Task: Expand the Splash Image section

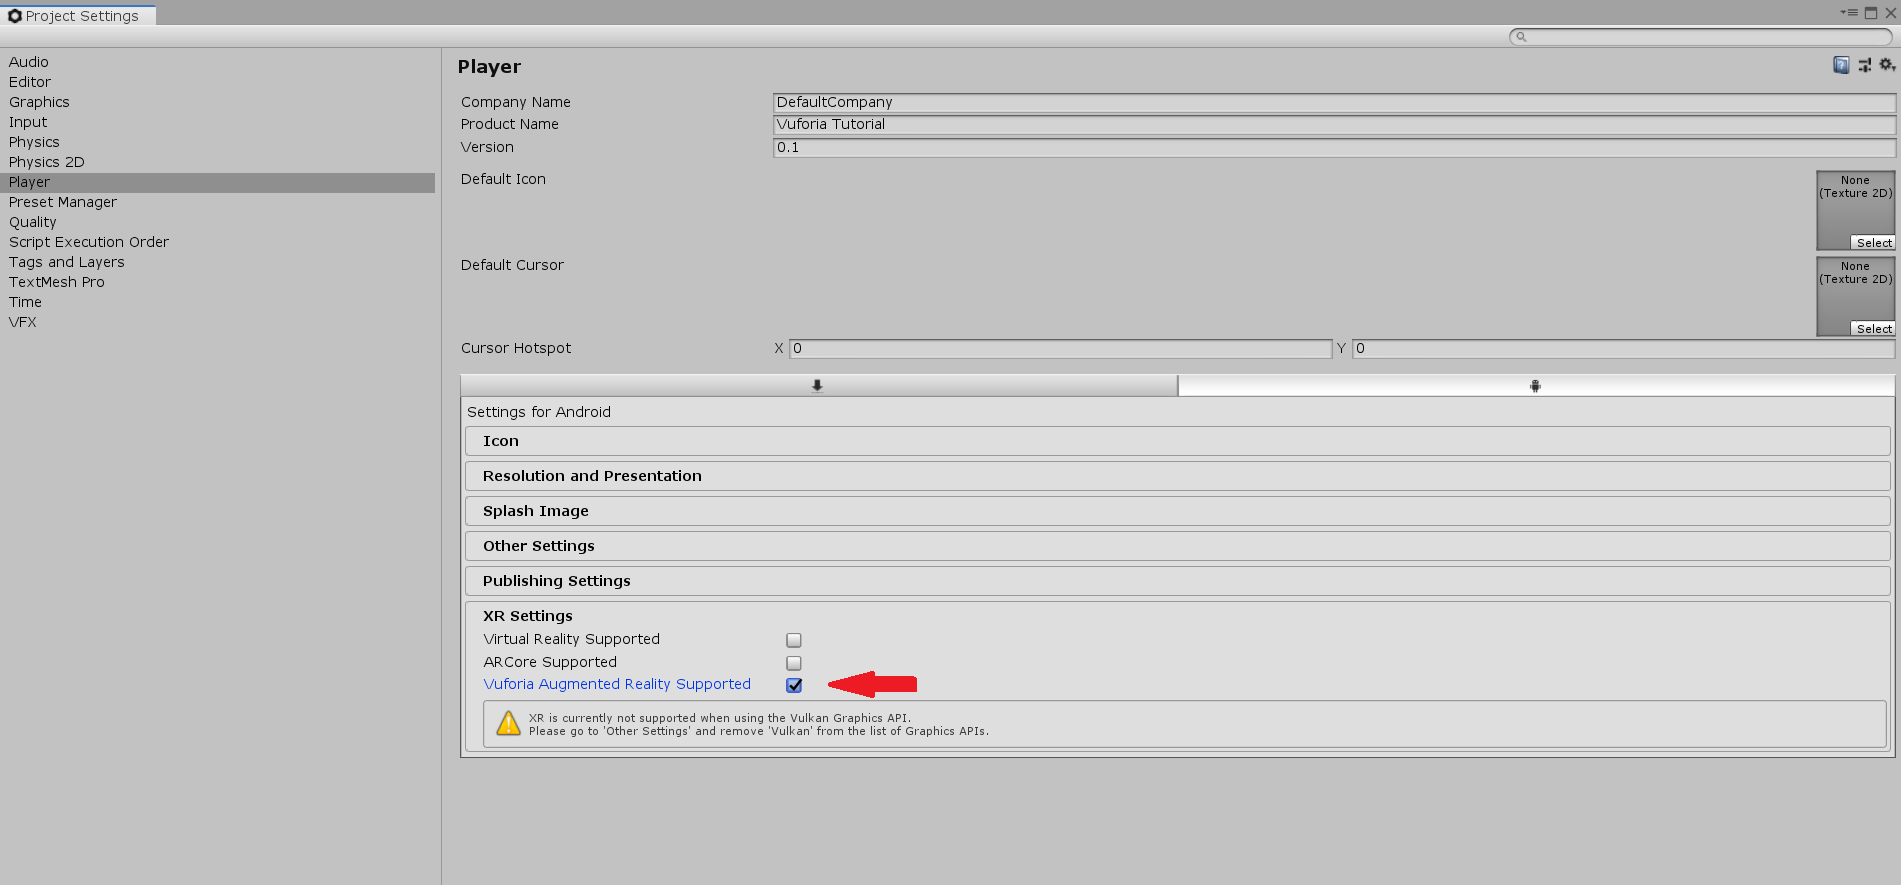Action: pos(1177,511)
